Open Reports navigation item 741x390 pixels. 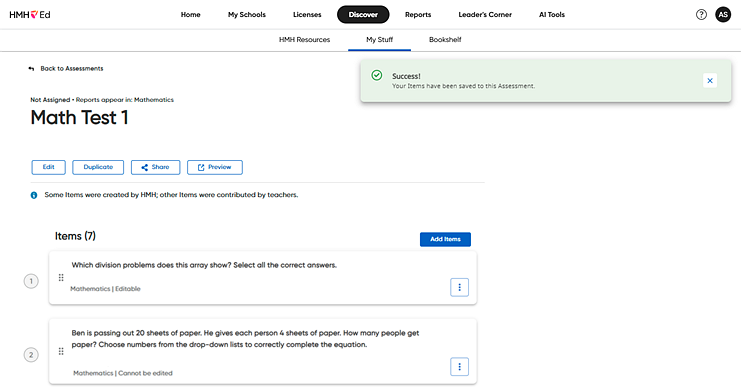click(418, 15)
